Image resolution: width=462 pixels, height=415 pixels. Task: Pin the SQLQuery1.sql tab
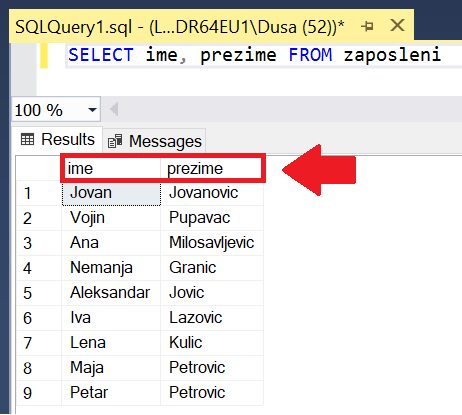tap(367, 26)
